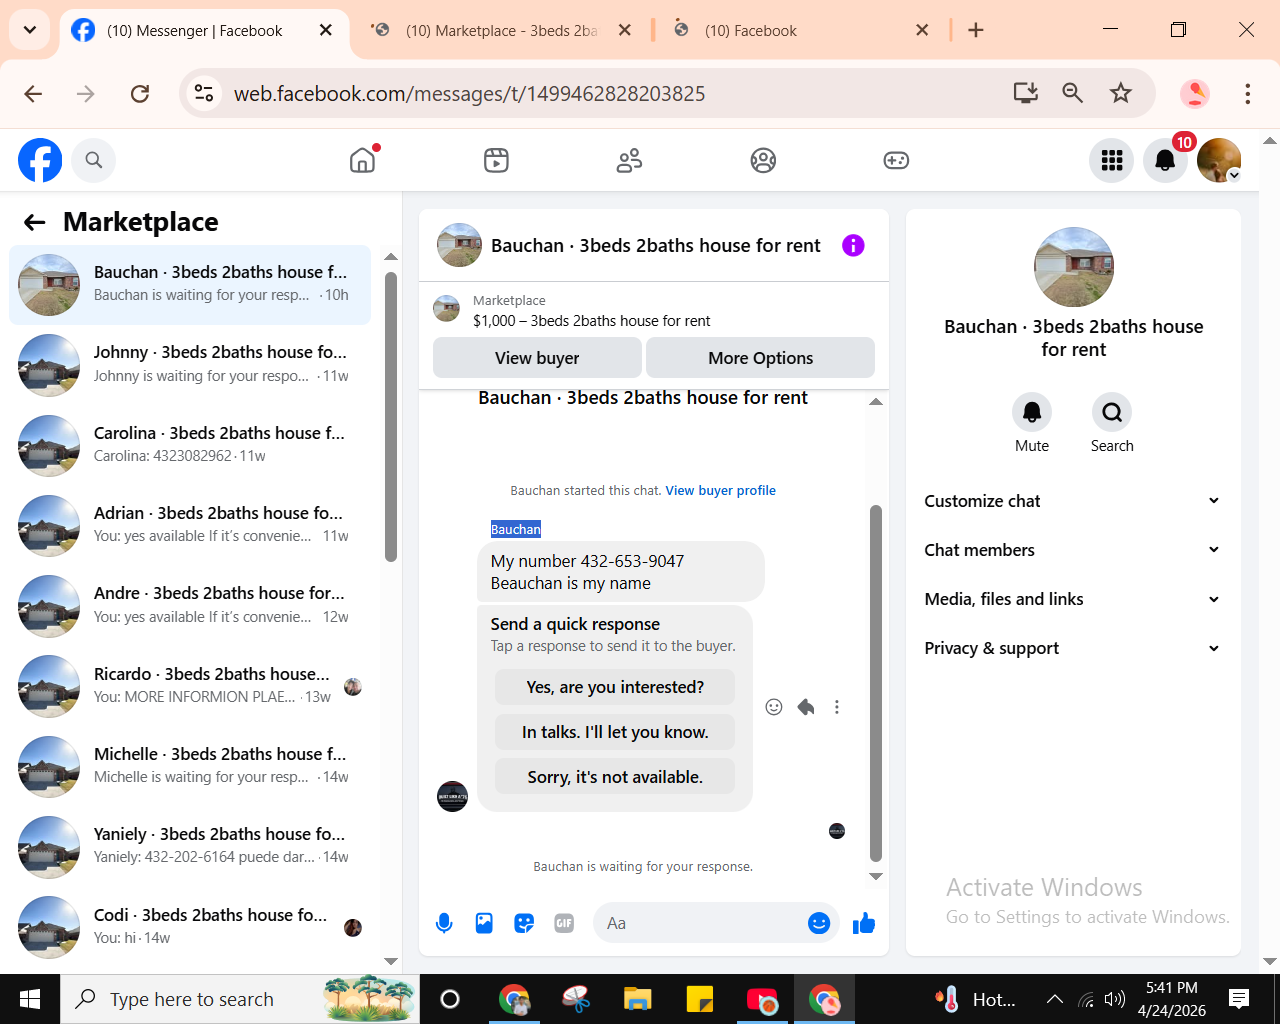The height and width of the screenshot is (1024, 1280).
Task: Open the Groups icon in top navigation
Action: tap(763, 160)
